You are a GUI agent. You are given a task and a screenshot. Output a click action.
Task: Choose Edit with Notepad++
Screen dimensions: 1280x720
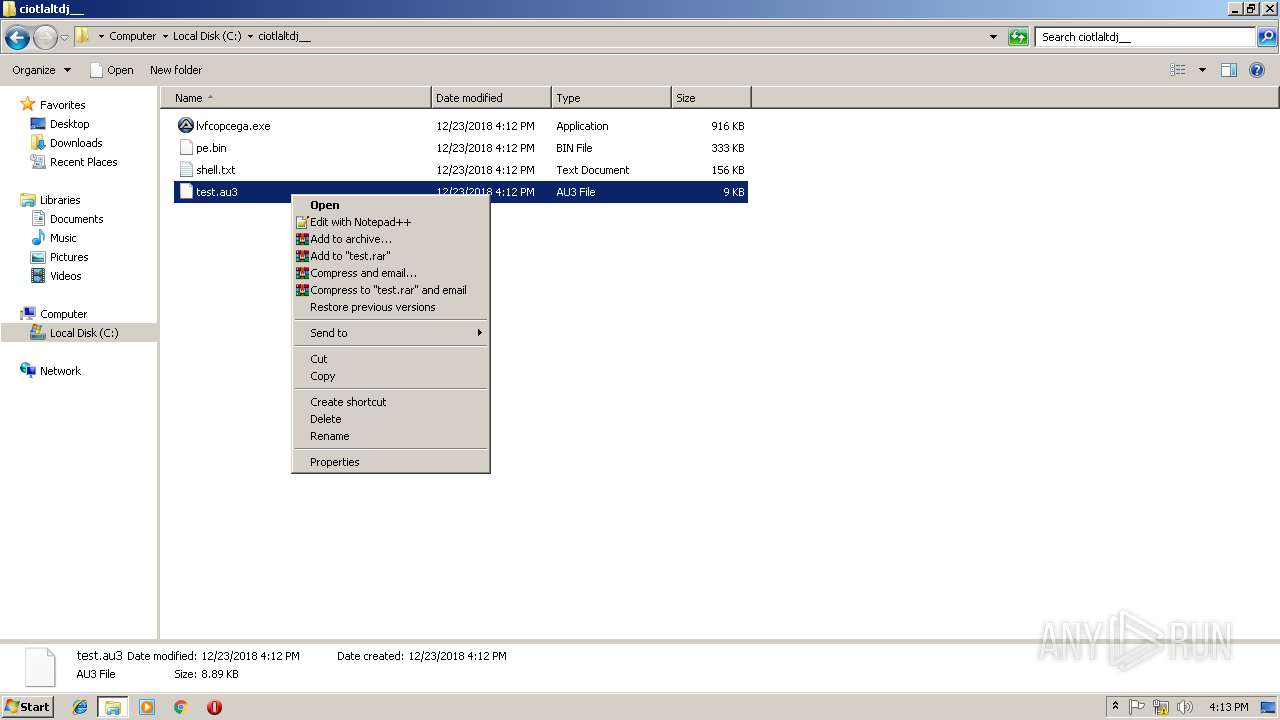[x=391, y=222]
